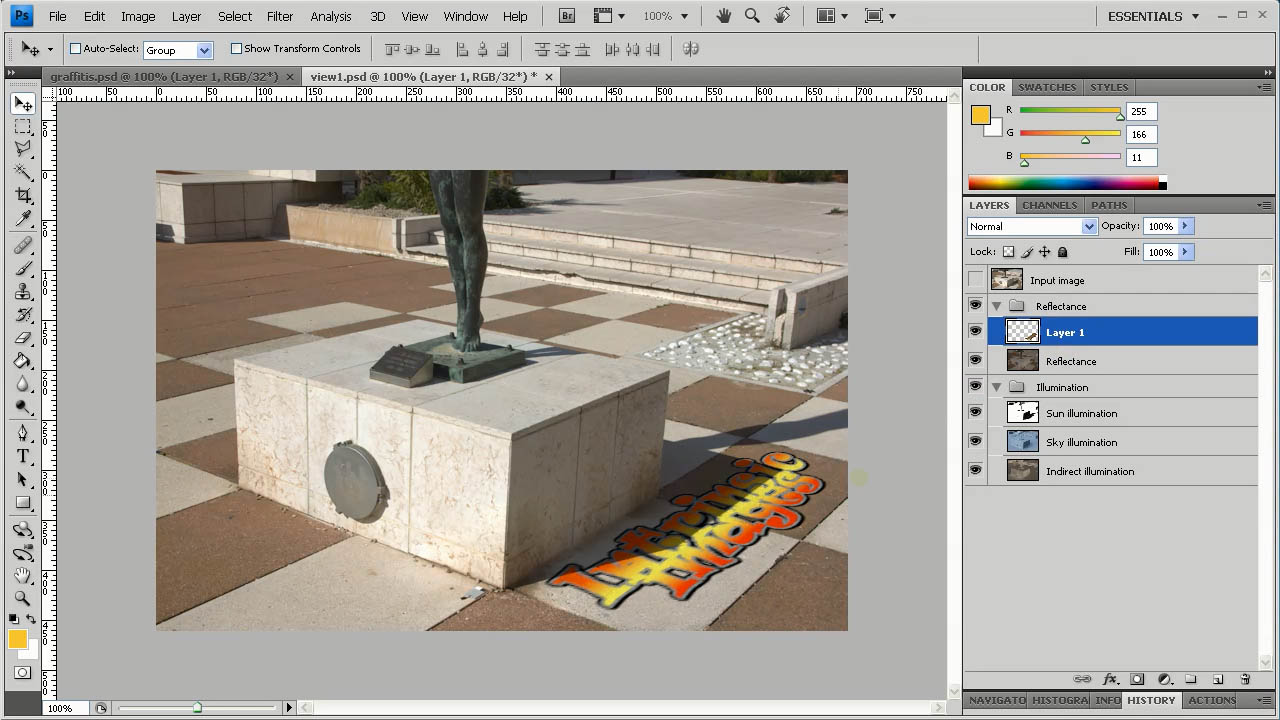The width and height of the screenshot is (1280, 720).
Task: Click the foreground color swatch in toolbox
Action: click(17, 640)
